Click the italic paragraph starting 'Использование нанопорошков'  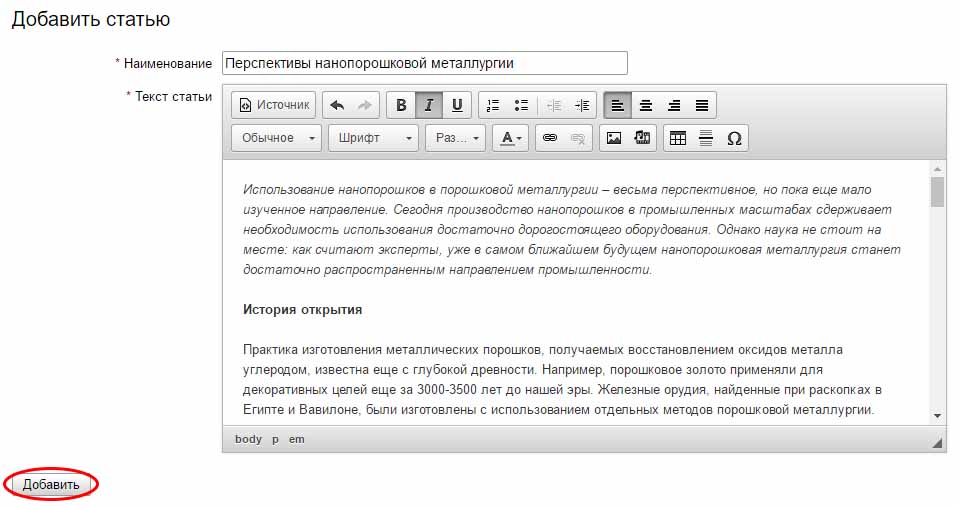point(572,229)
